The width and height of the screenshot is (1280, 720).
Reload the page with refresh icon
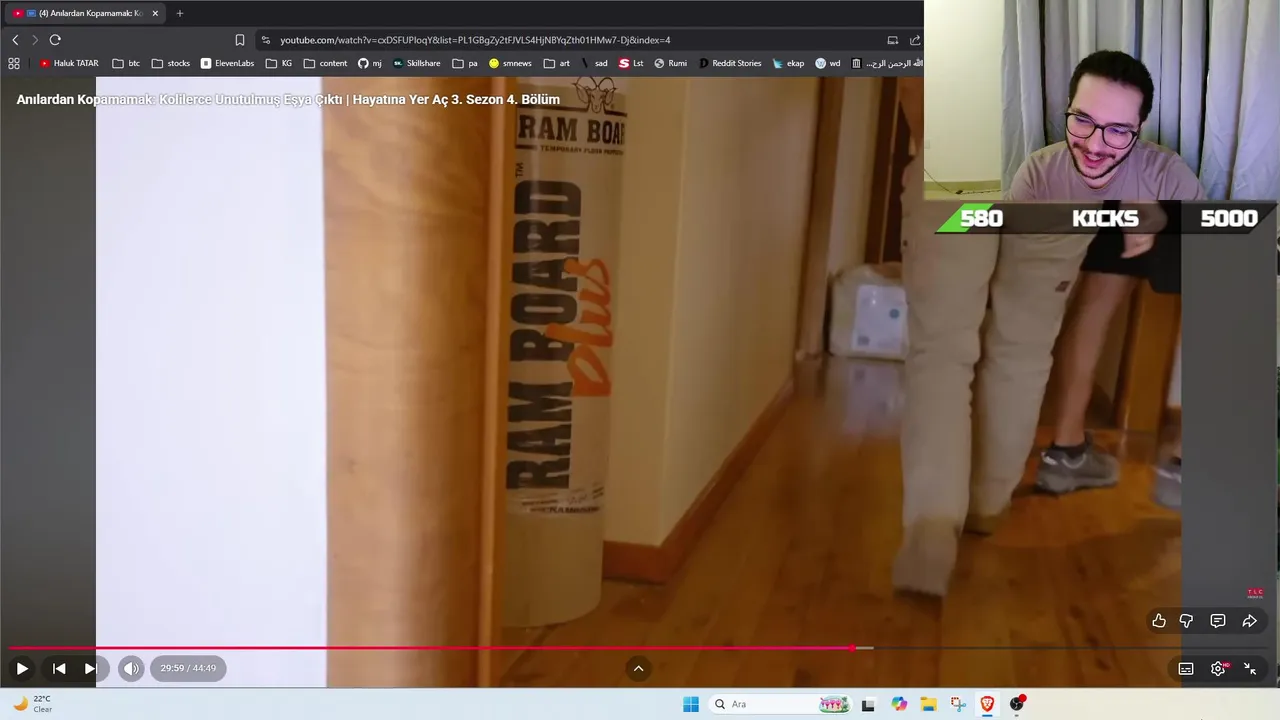pyautogui.click(x=55, y=40)
